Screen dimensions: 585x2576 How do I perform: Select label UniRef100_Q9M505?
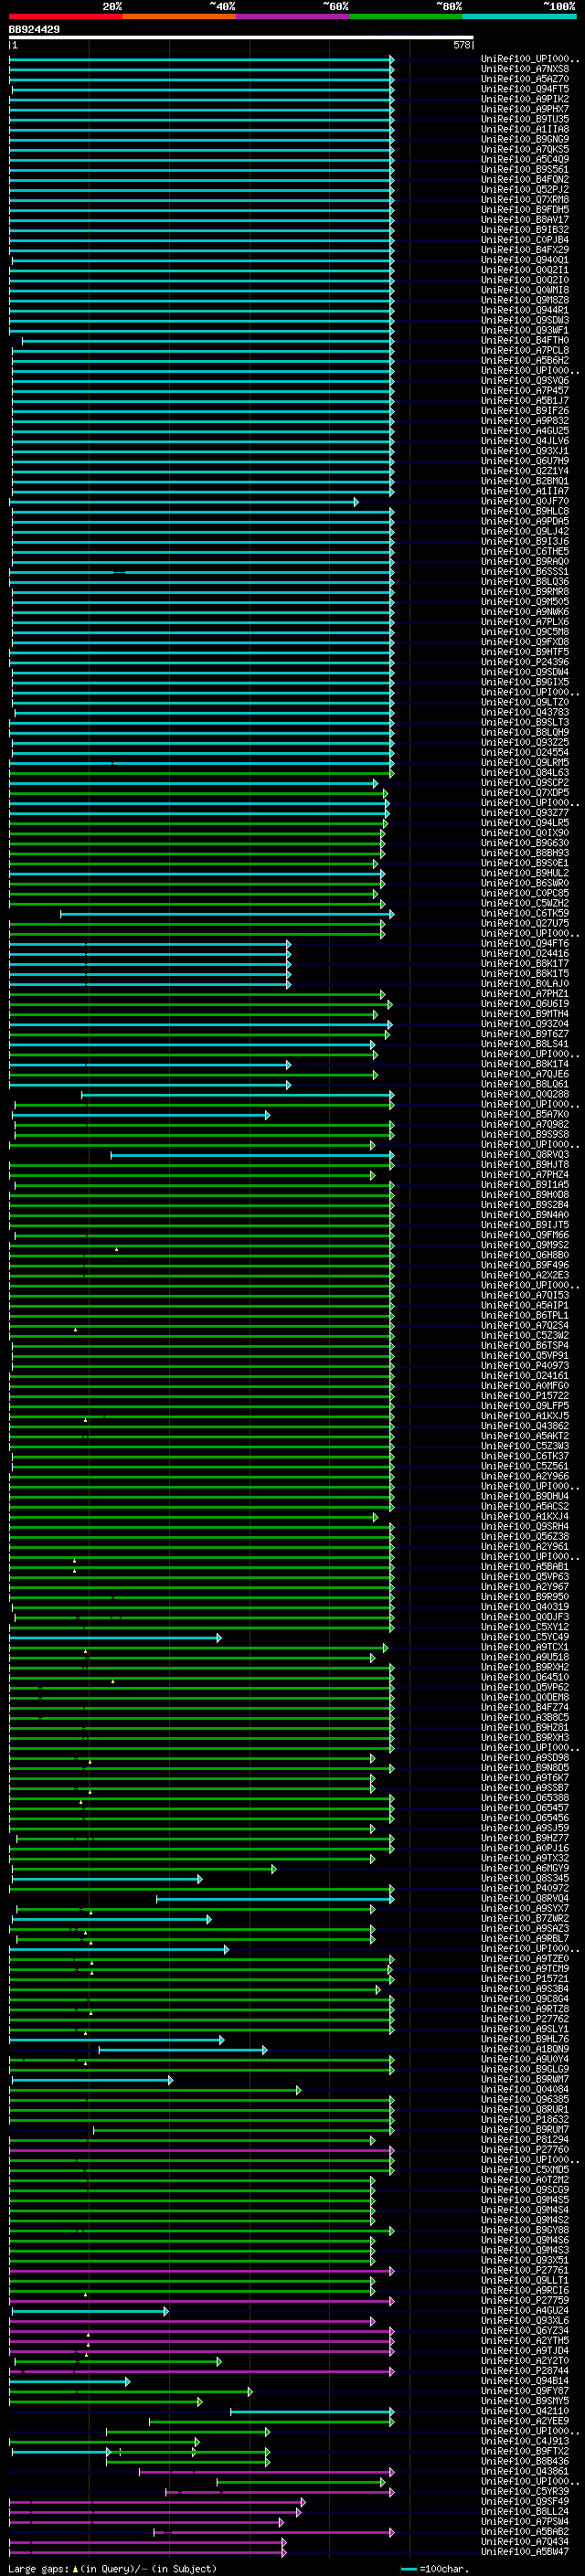pos(525,601)
